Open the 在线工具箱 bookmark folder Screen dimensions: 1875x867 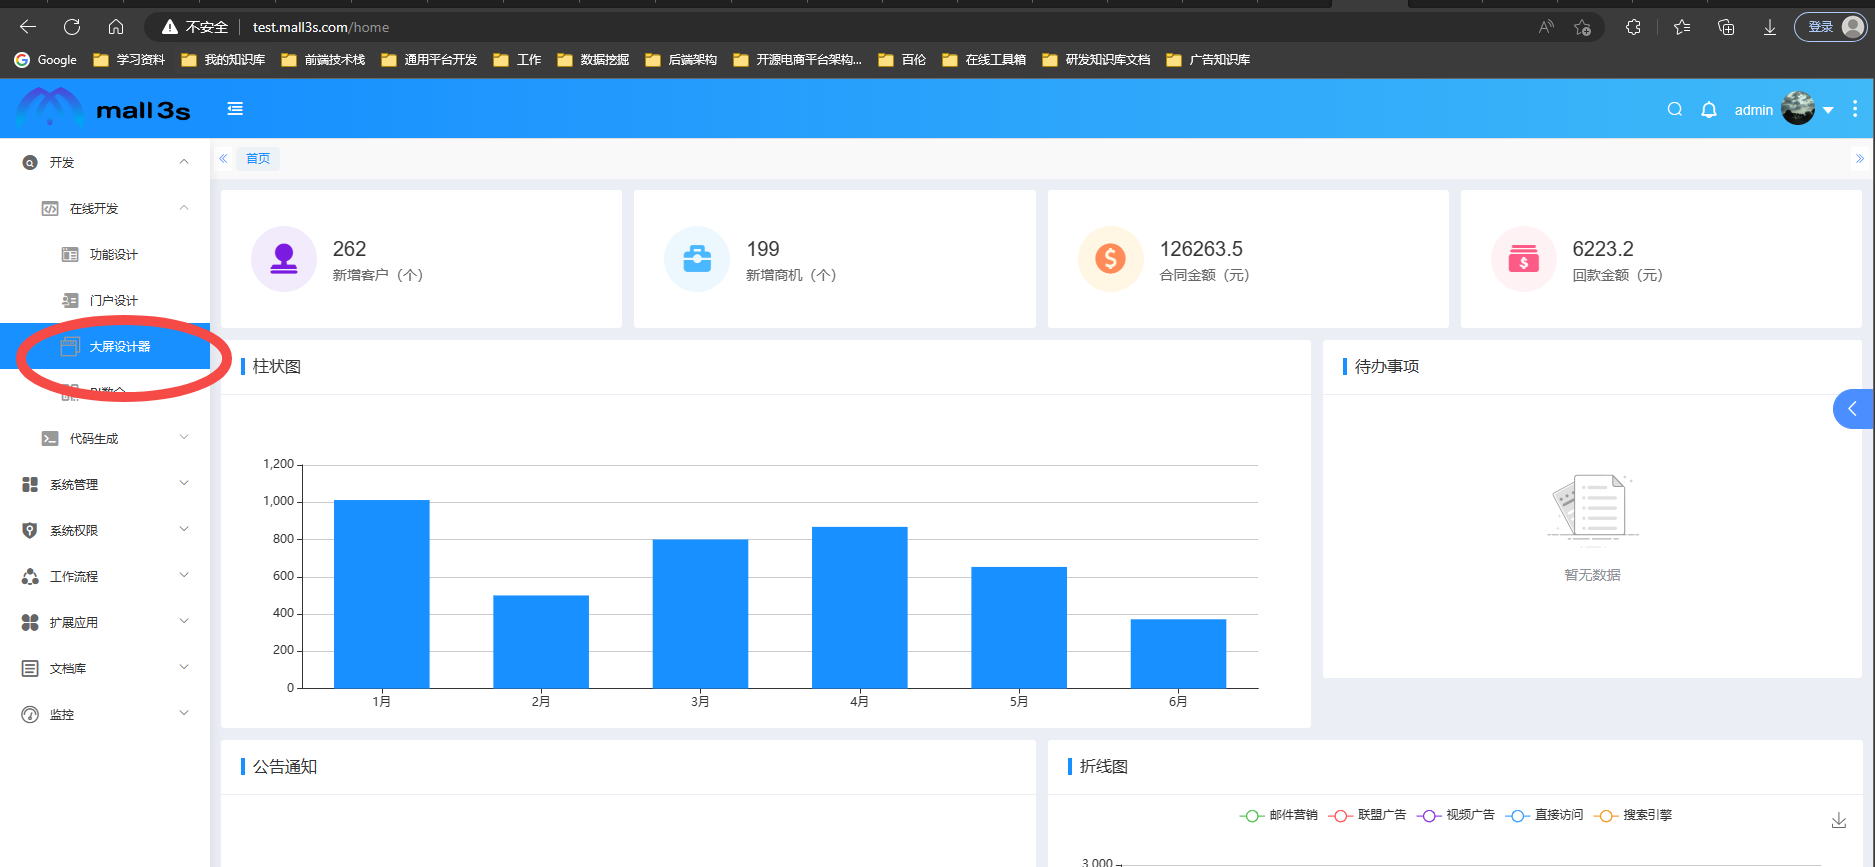(984, 60)
